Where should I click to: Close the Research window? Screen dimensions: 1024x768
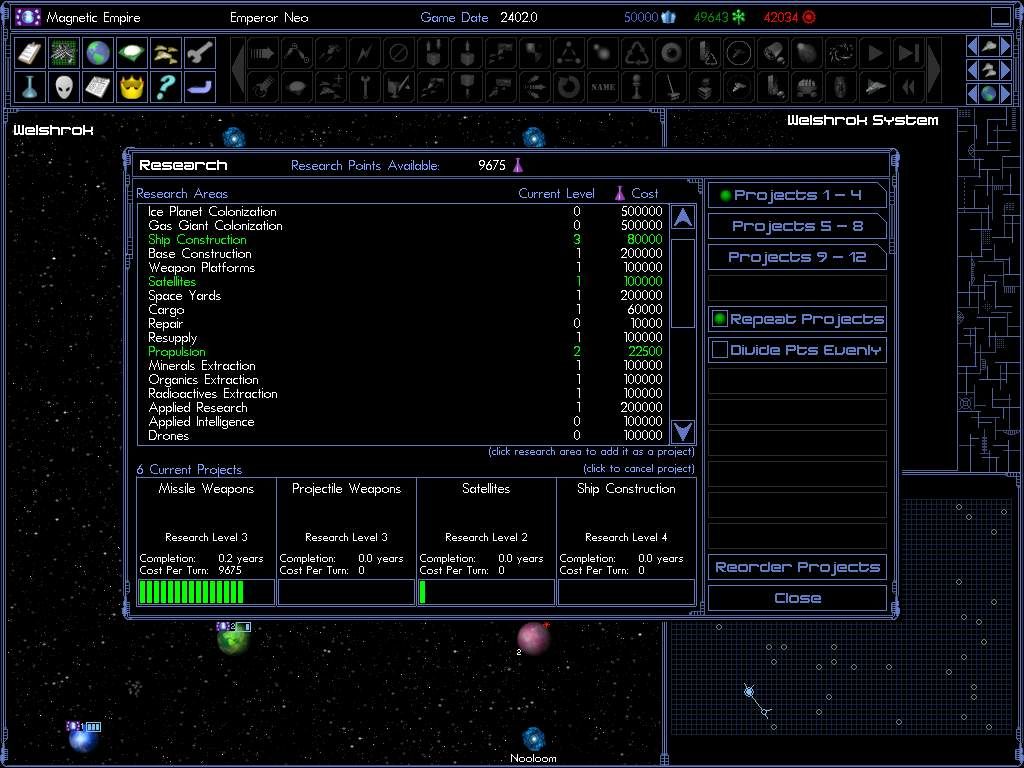click(x=797, y=598)
